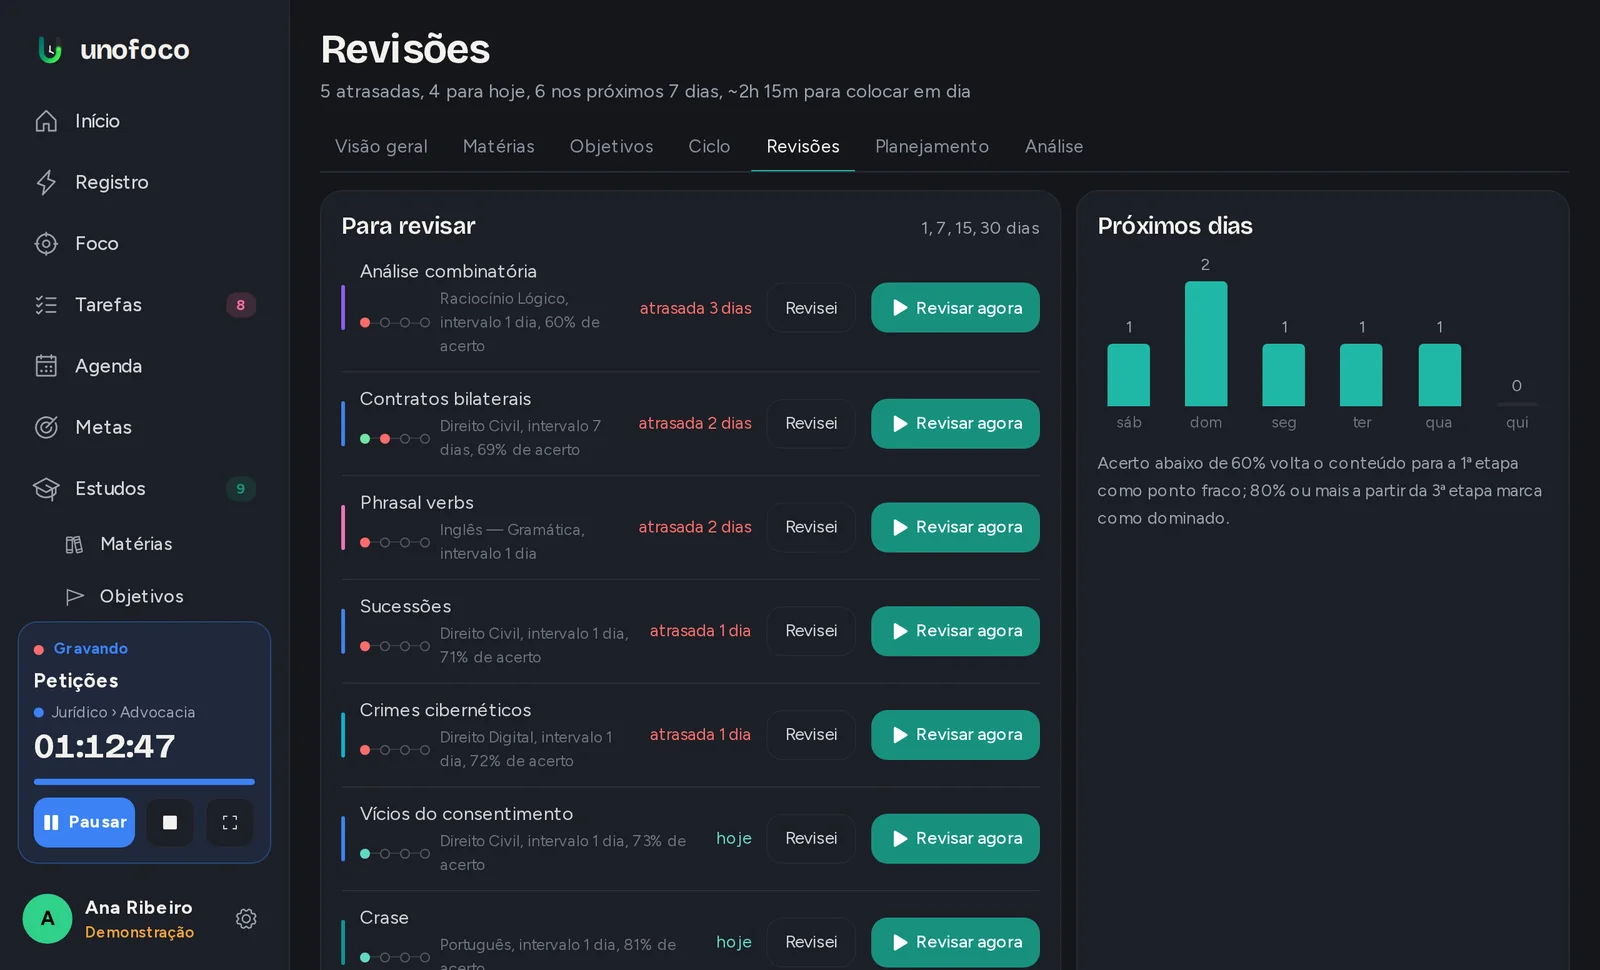The height and width of the screenshot is (970, 1600).
Task: Start Revisar agora for Crase
Action: coord(955,943)
